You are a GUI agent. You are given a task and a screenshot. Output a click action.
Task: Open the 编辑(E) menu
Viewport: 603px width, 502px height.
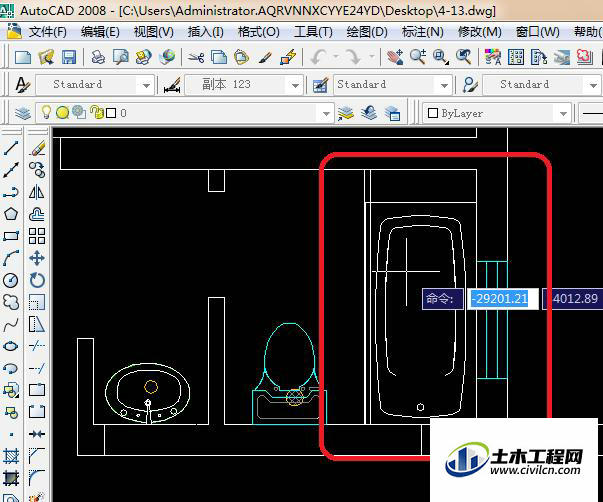tap(100, 32)
